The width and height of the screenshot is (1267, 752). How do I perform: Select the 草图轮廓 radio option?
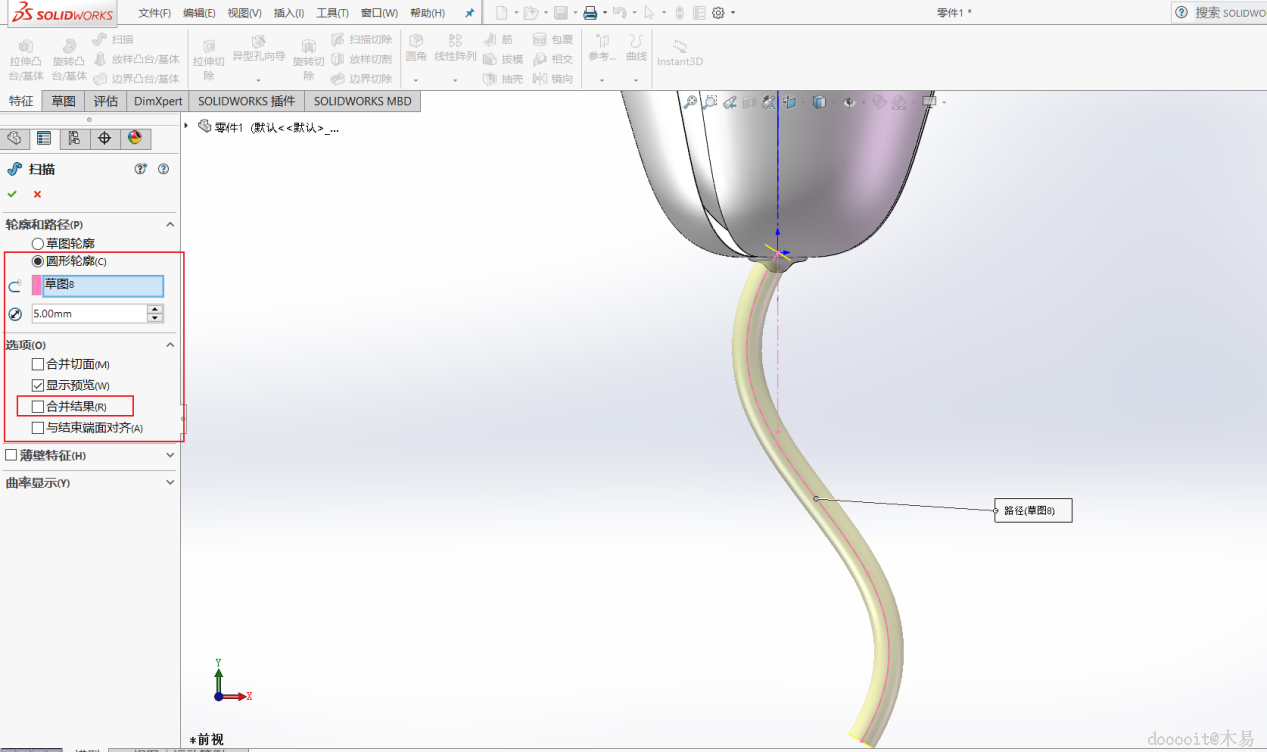point(38,243)
